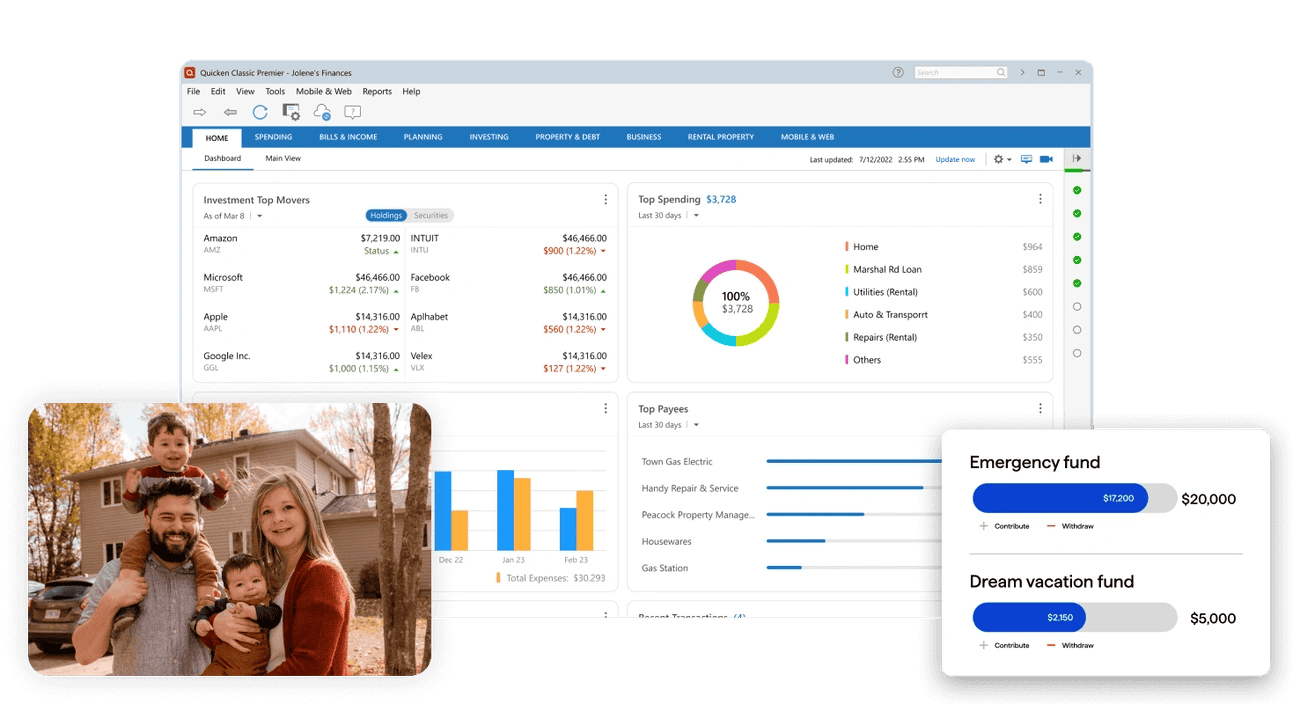Open Top Spending three-dot menu
Screen dimensions: 1300x704
[1040, 199]
